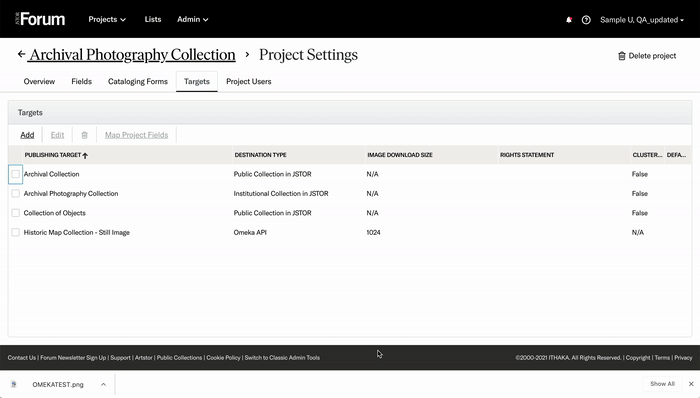Switch to the Fields tab

click(x=81, y=81)
